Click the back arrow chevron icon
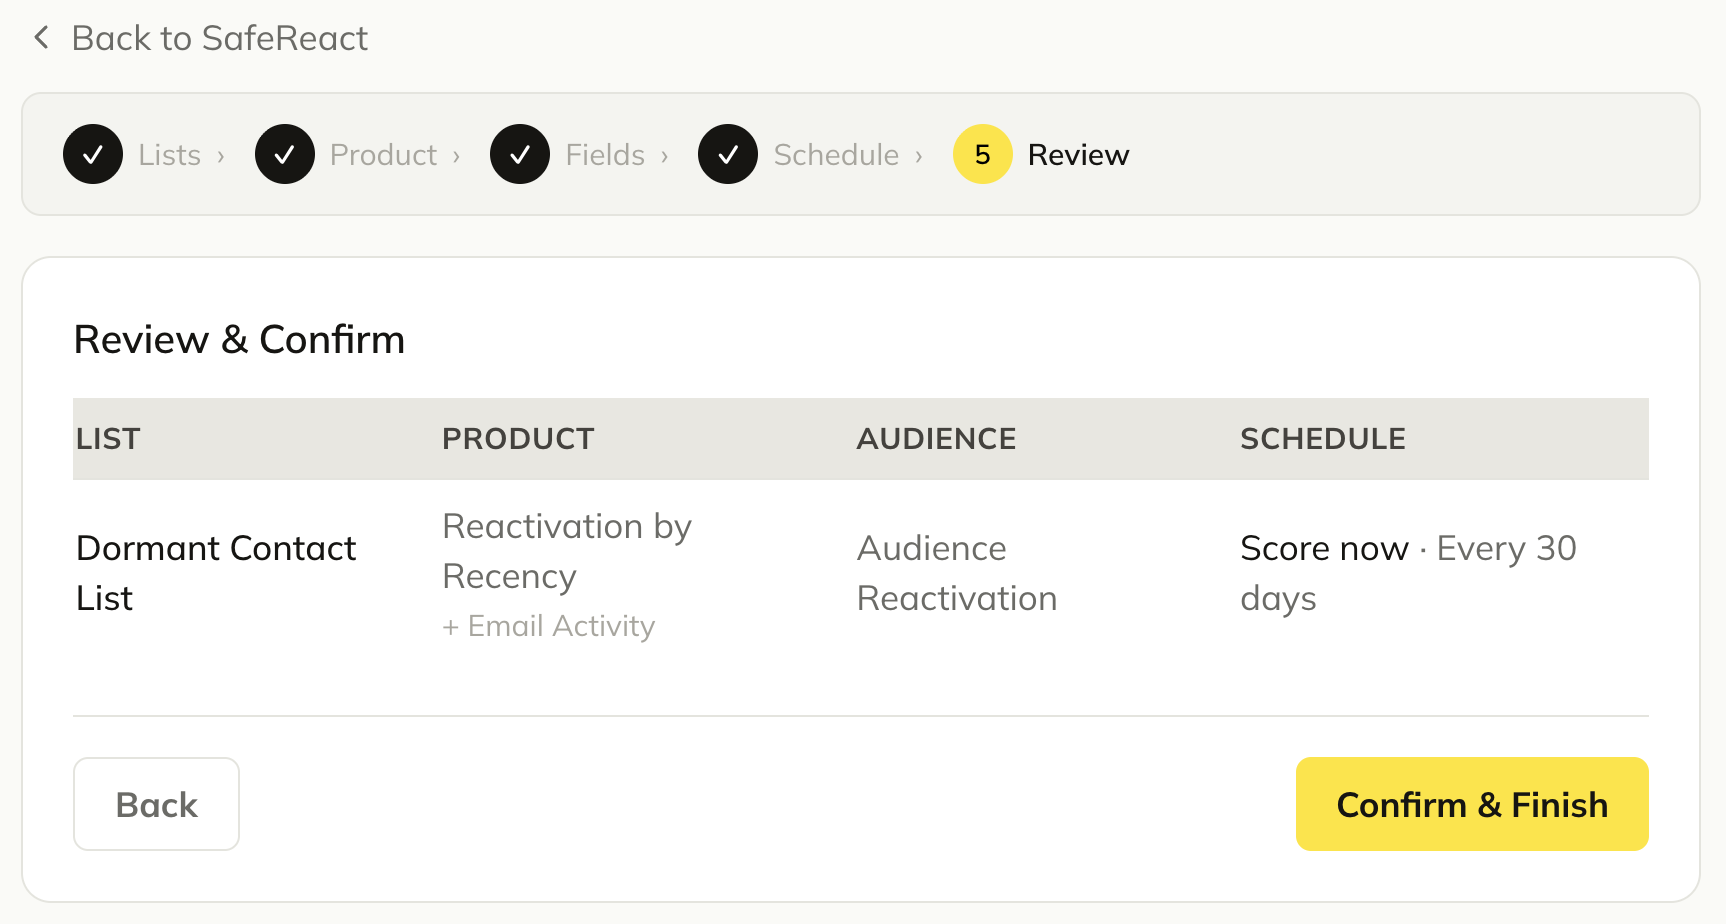 [42, 38]
